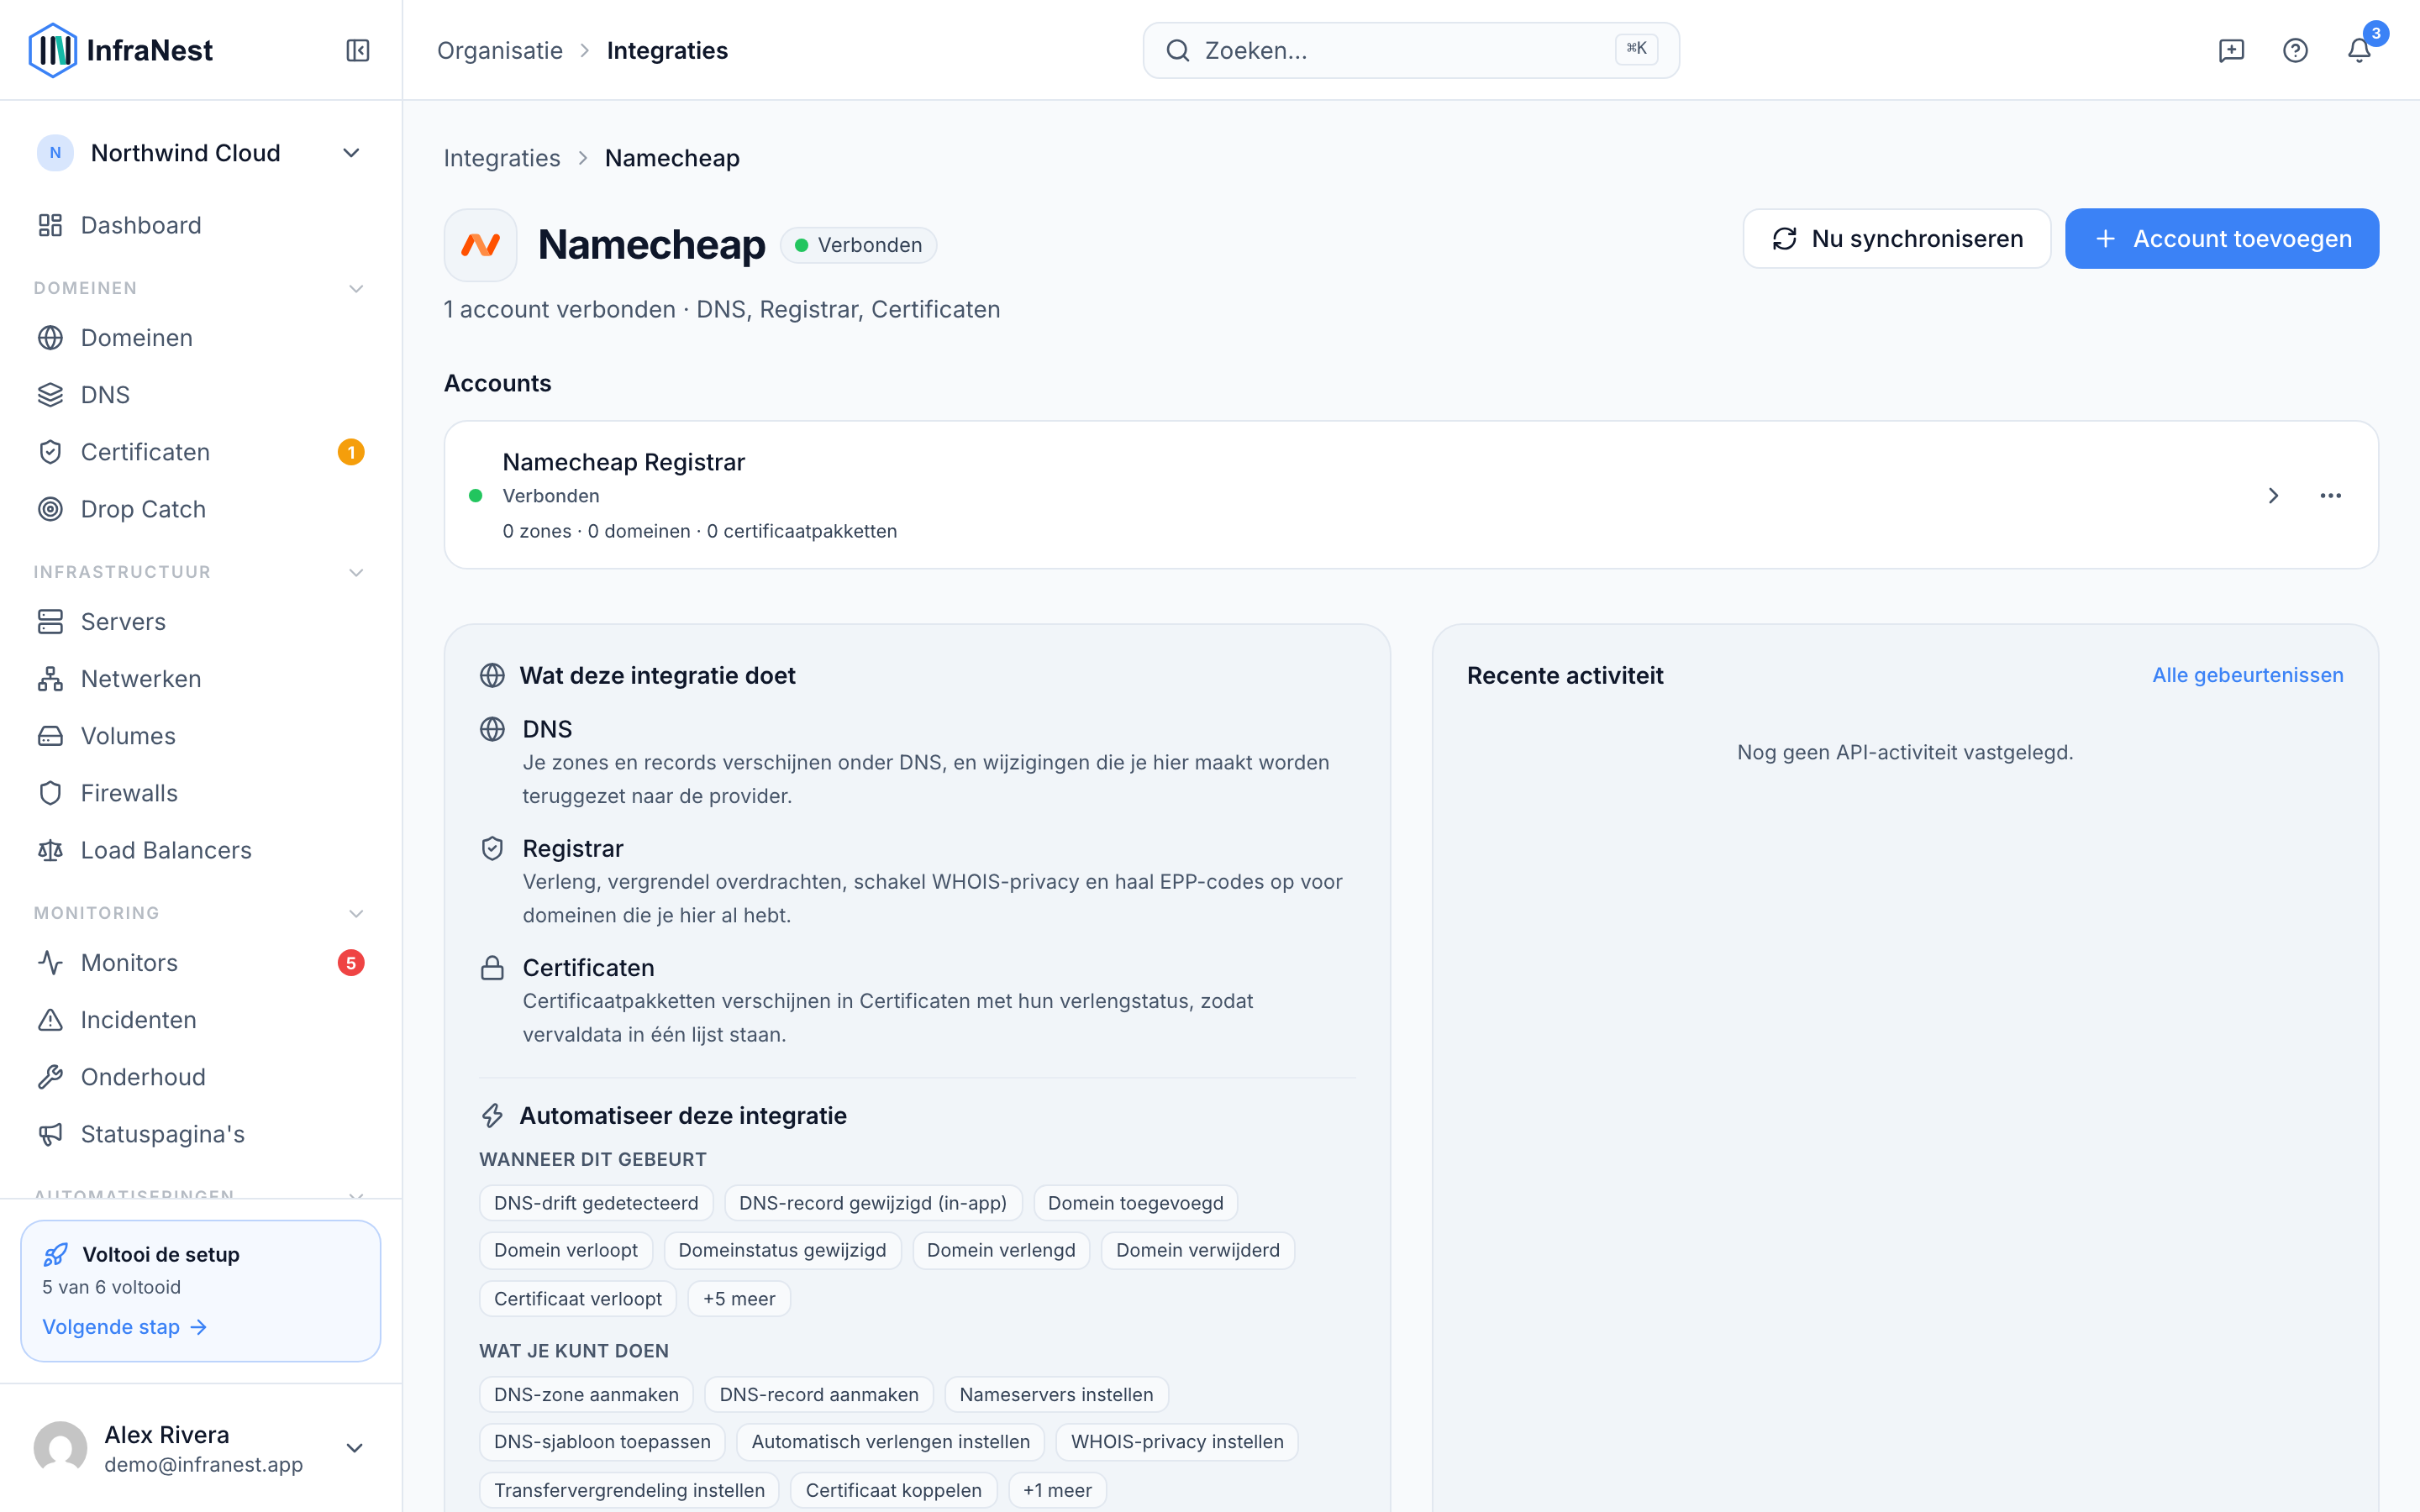Select the Domein verloopt chip

566,1250
